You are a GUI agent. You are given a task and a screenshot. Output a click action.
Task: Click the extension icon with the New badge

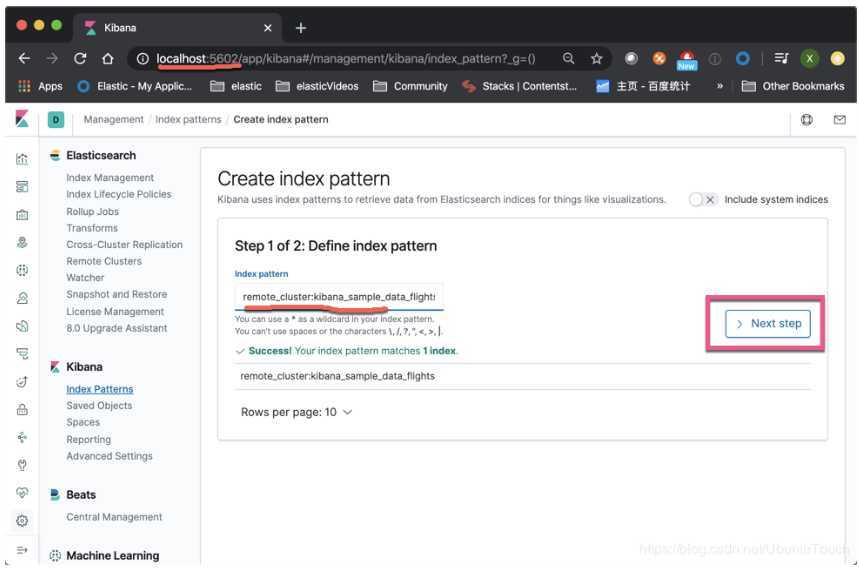tap(686, 60)
